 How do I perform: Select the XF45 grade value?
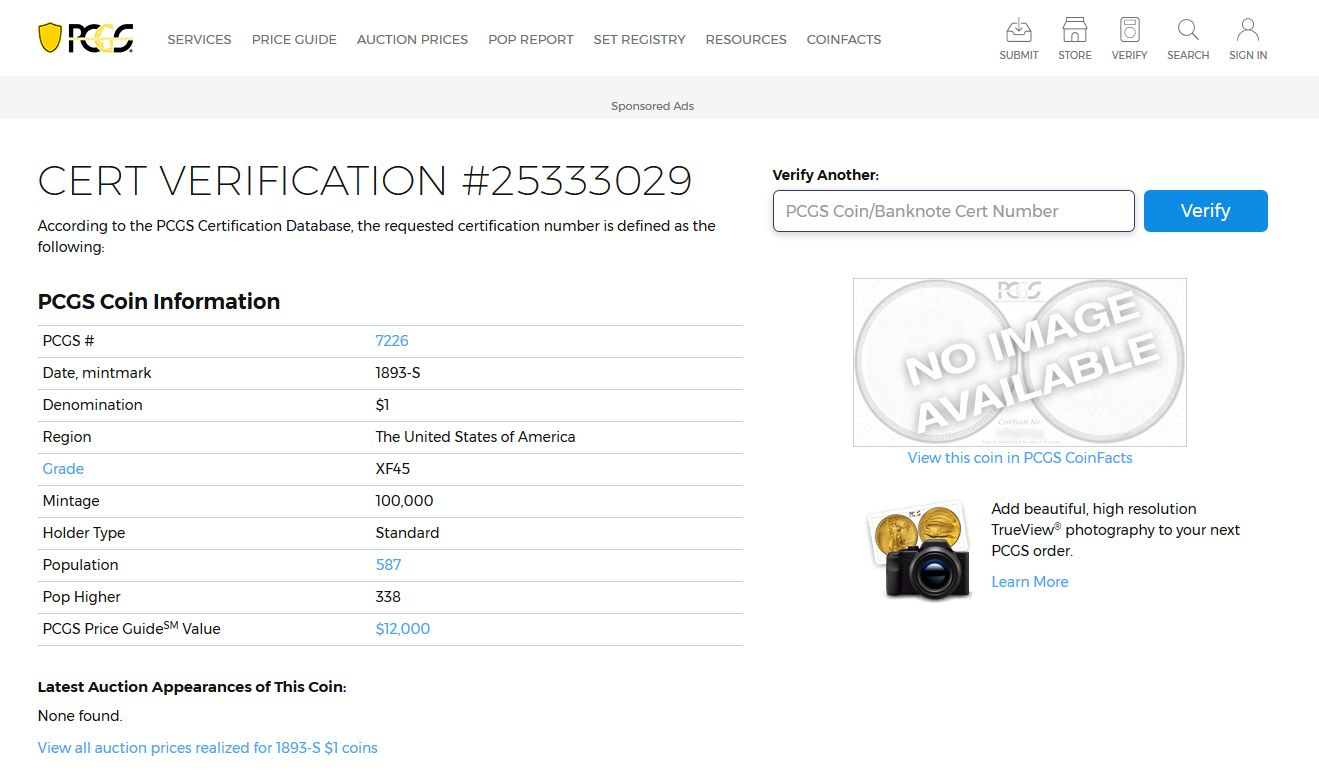393,469
